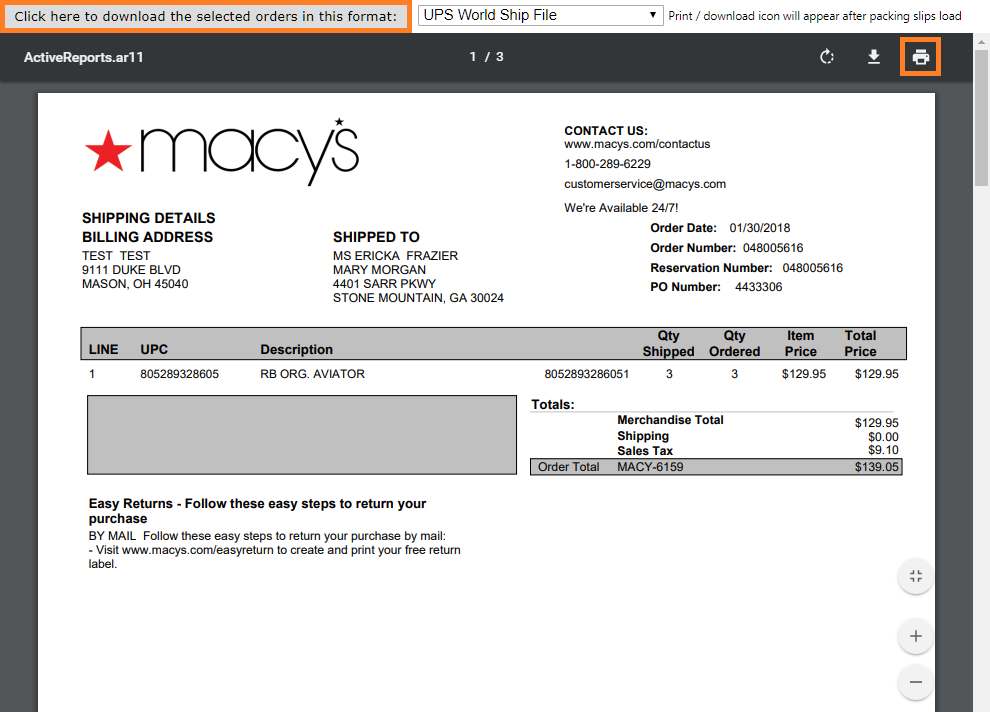990x712 pixels.
Task: Click the Description column header
Action: [296, 350]
